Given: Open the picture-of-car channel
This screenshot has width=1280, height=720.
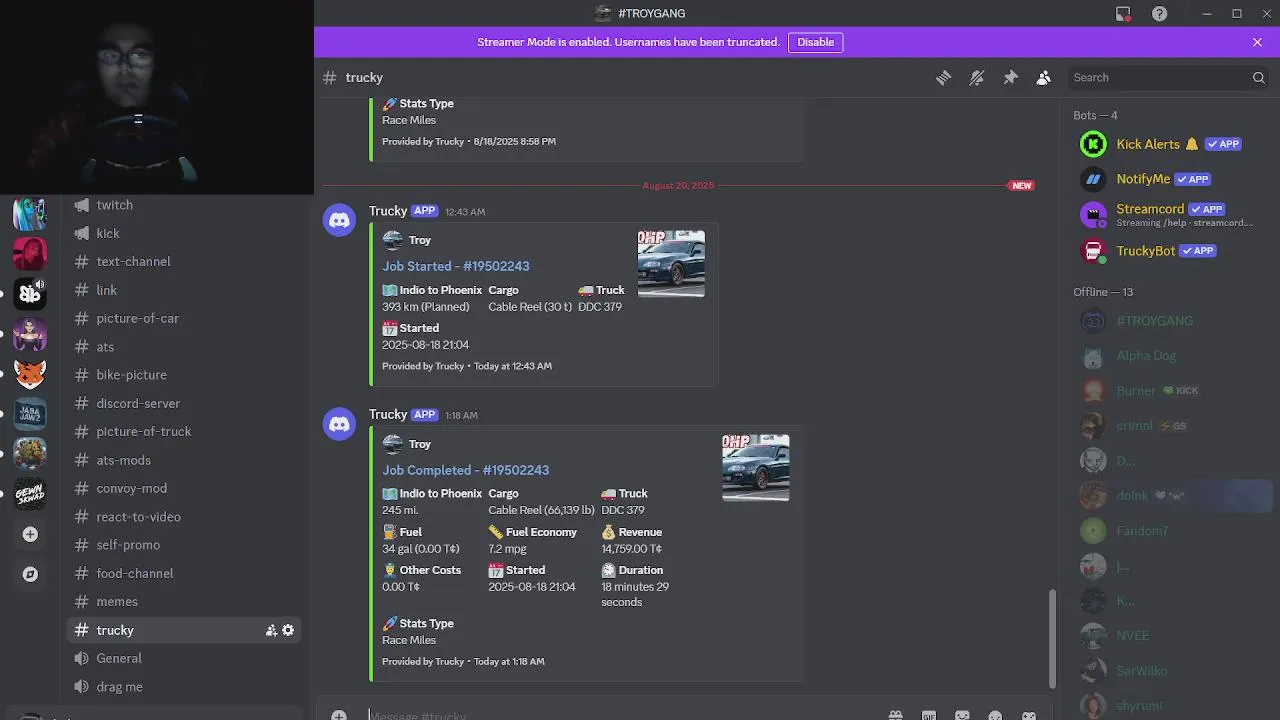Looking at the screenshot, I should point(183,318).
